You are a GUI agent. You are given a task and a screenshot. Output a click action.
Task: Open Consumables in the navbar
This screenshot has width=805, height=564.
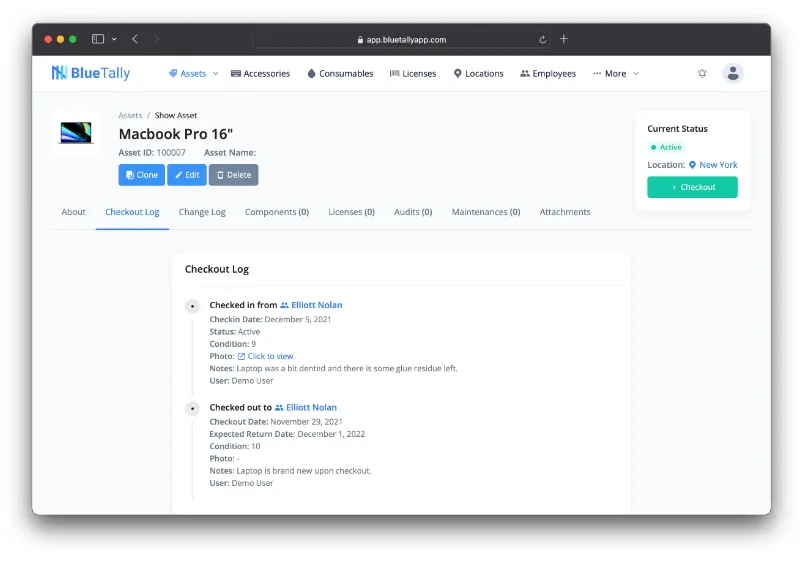pyautogui.click(x=340, y=73)
